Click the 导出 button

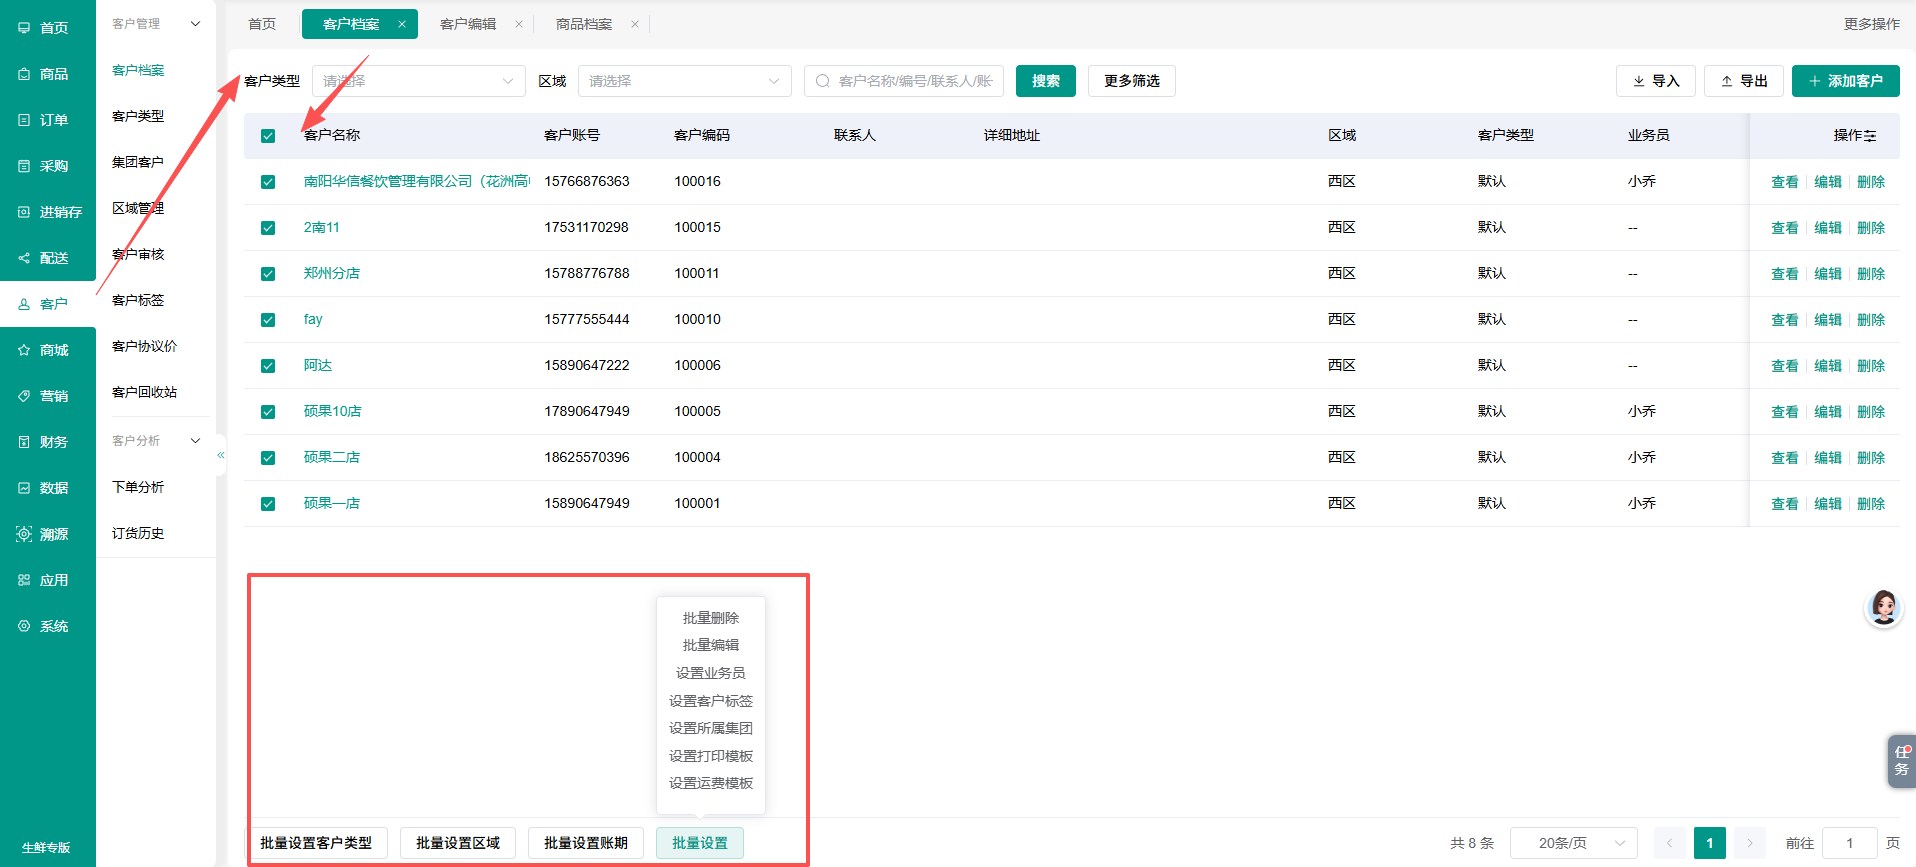(1744, 81)
